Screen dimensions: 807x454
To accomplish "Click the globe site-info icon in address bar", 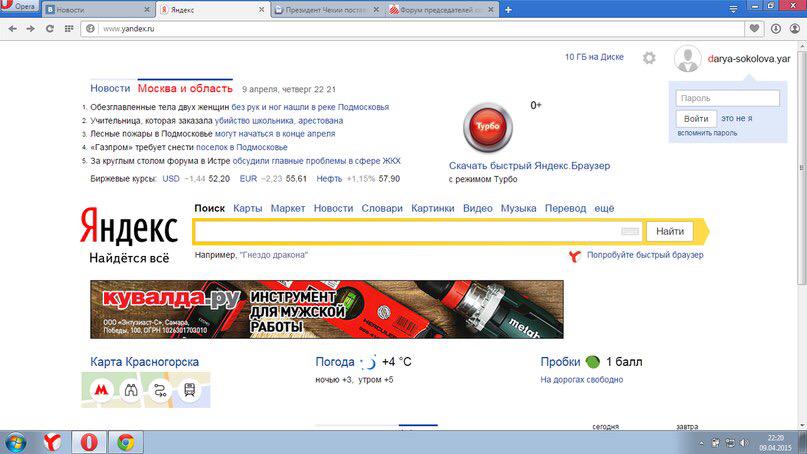I will point(91,29).
